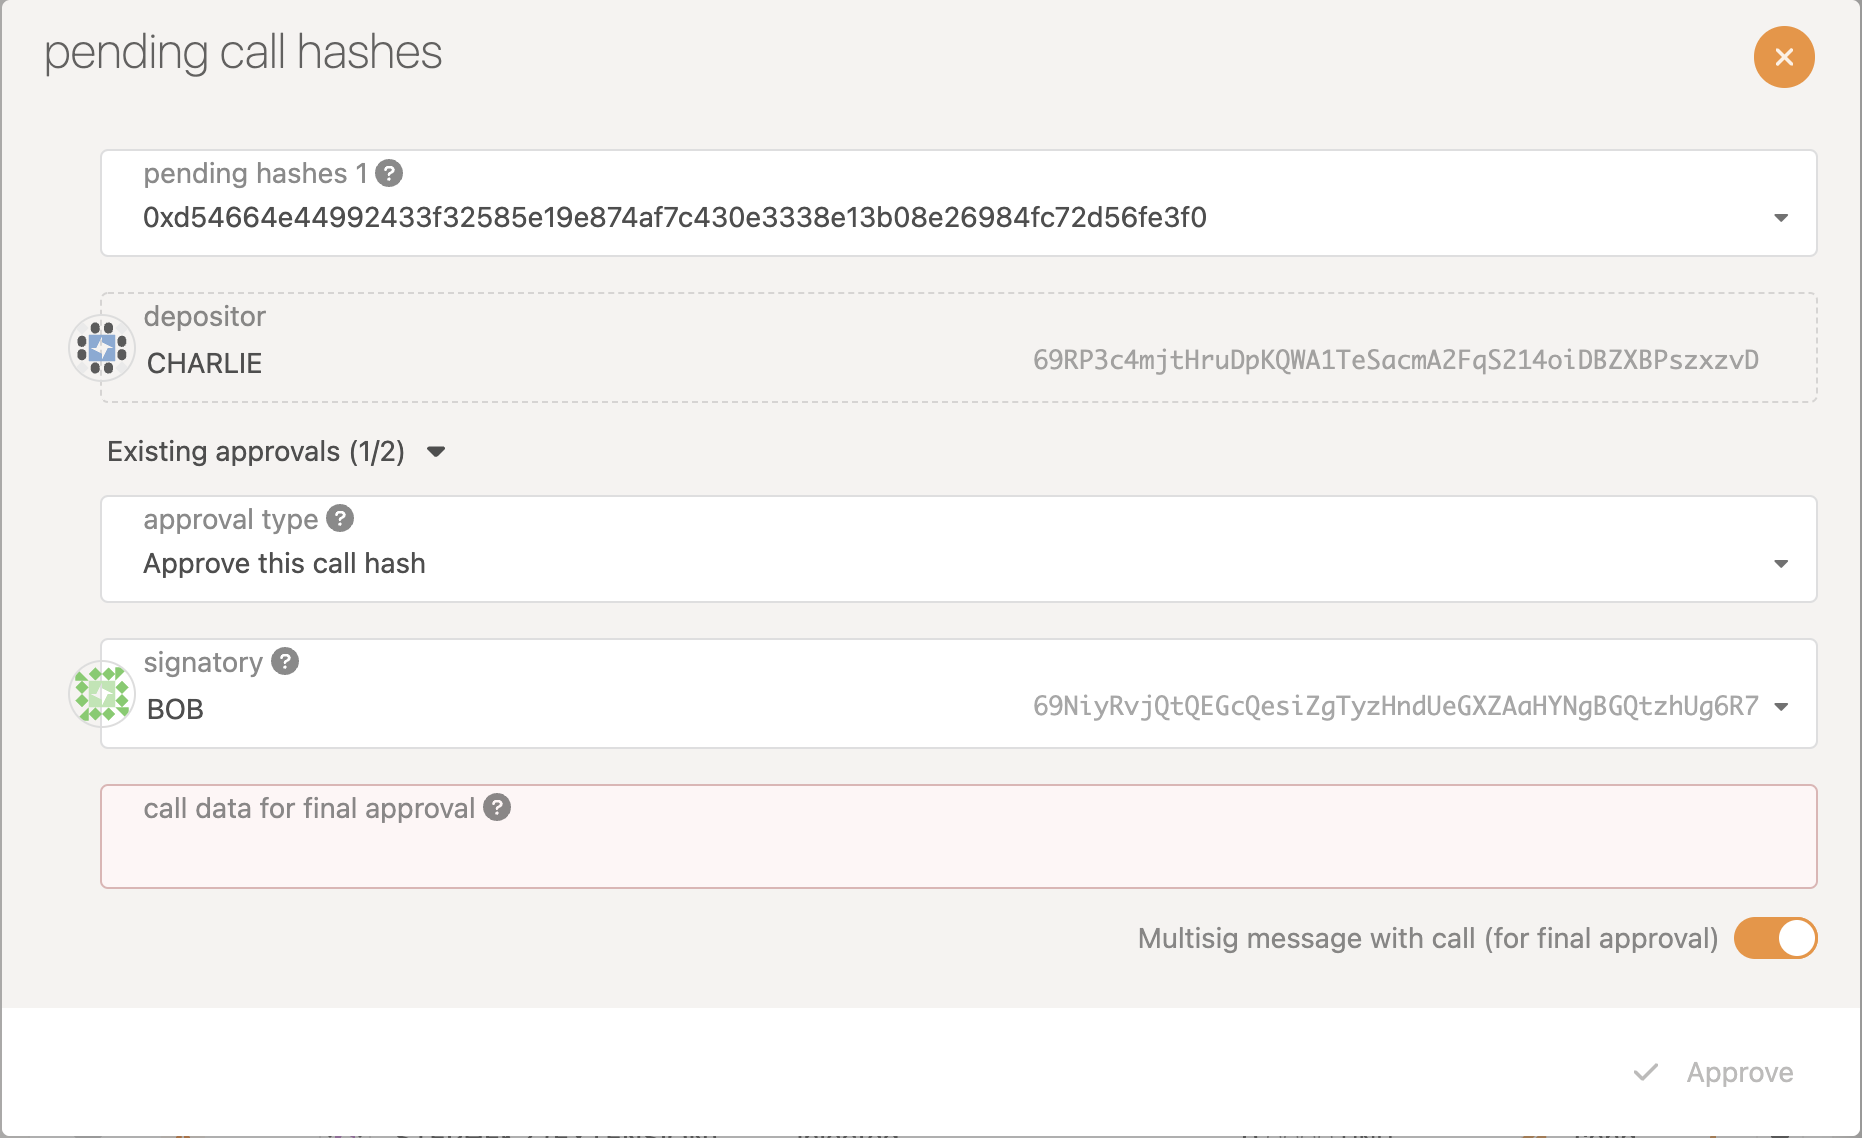Click BOB signatory address 69NiyRvjQt…
The width and height of the screenshot is (1862, 1138).
pos(1395,706)
